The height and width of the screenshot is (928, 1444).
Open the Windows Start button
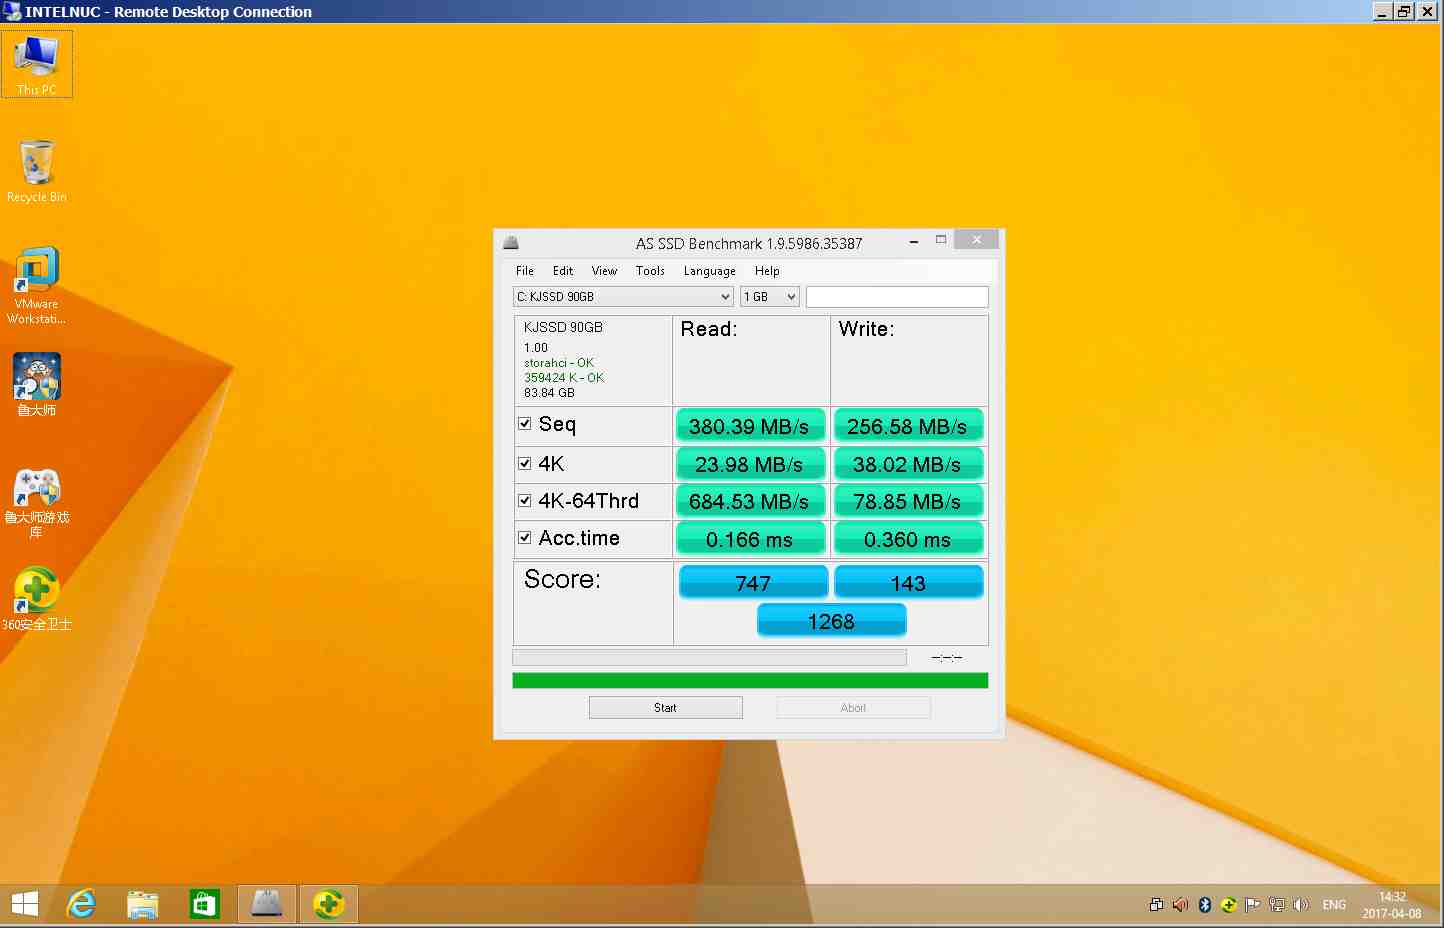coord(24,904)
